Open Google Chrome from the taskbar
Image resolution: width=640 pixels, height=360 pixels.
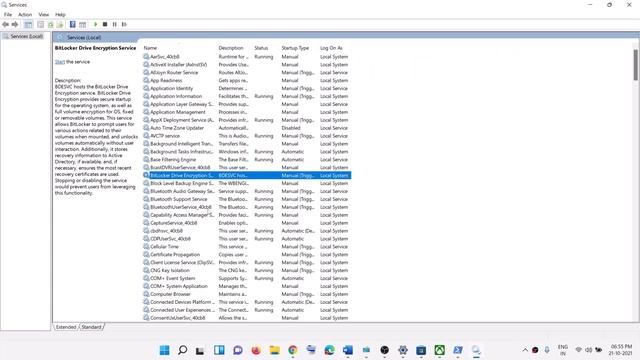(x=293, y=350)
